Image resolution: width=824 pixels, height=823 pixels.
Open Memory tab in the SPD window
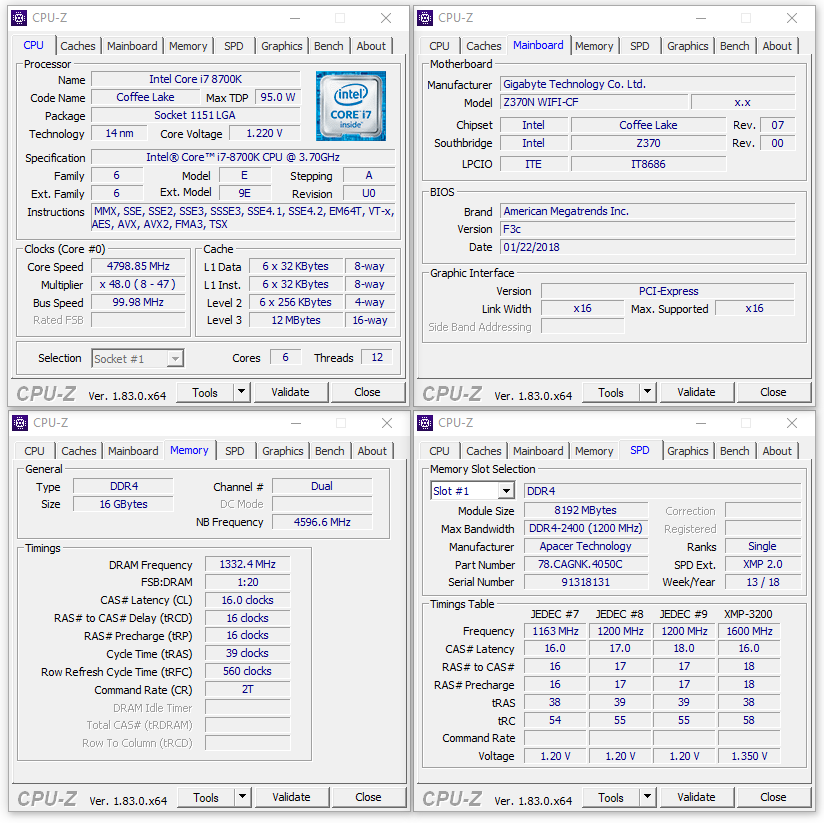tap(594, 451)
